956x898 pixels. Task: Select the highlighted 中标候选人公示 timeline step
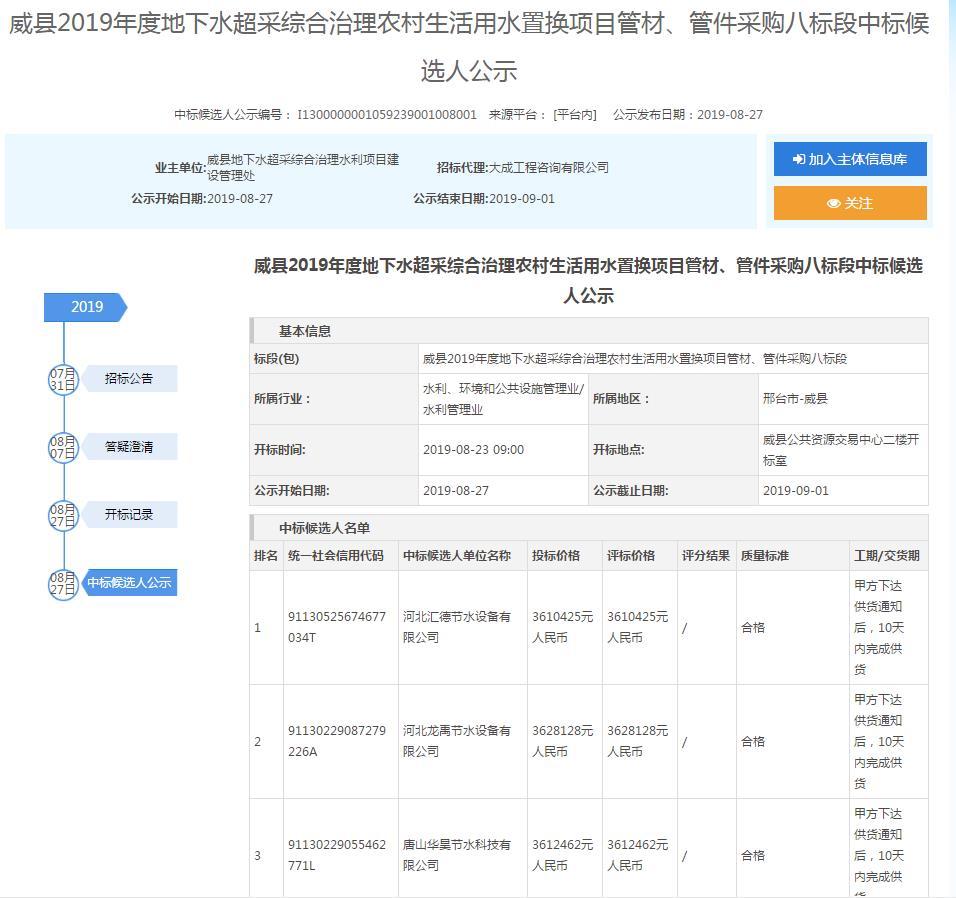pos(129,583)
